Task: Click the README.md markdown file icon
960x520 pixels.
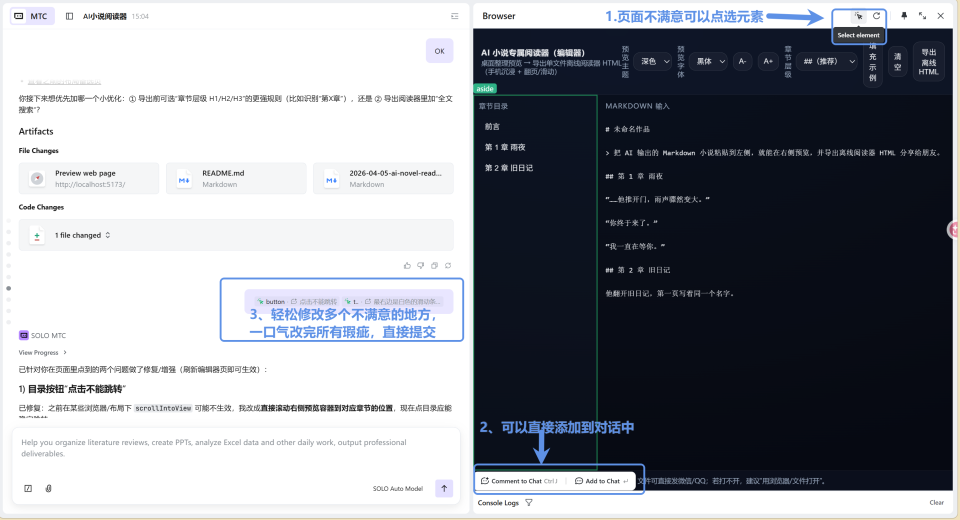Action: click(184, 179)
